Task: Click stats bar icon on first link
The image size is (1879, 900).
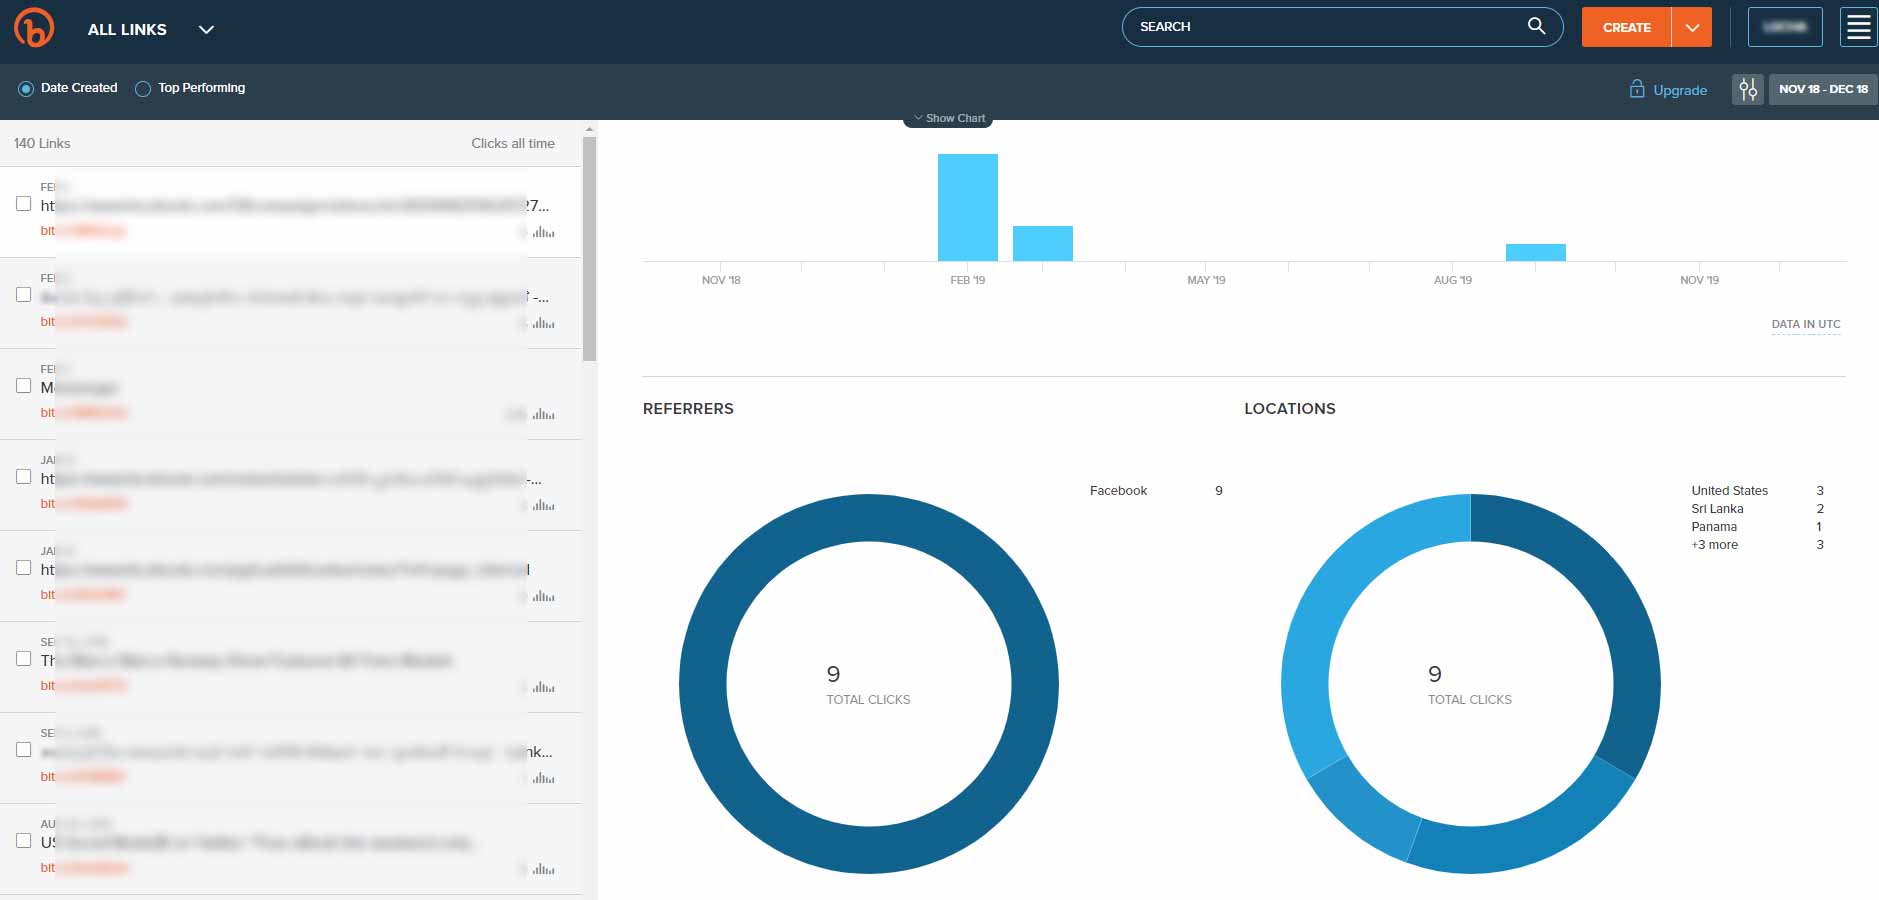Action: pyautogui.click(x=543, y=232)
